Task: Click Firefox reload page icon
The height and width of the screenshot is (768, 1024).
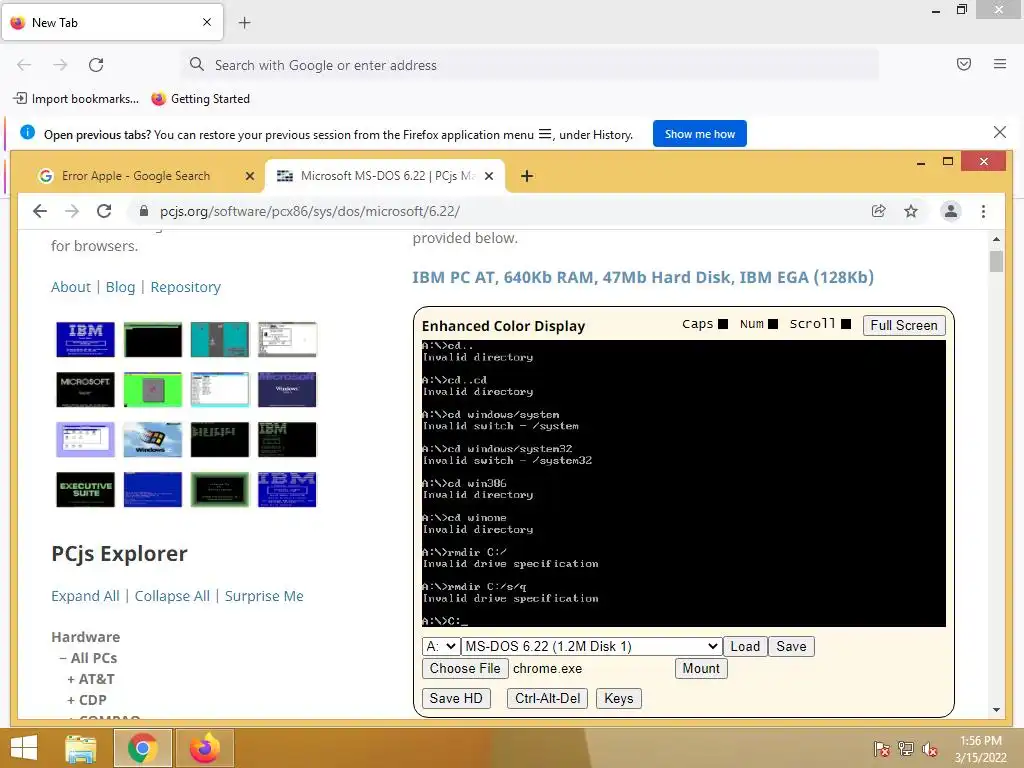Action: coord(96,65)
